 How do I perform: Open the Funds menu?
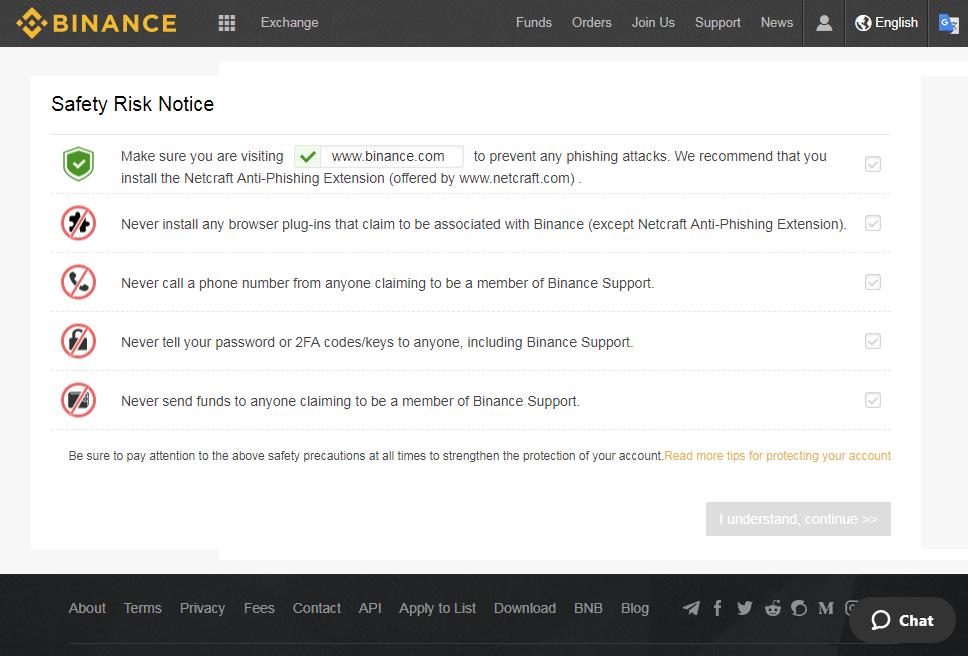click(534, 23)
